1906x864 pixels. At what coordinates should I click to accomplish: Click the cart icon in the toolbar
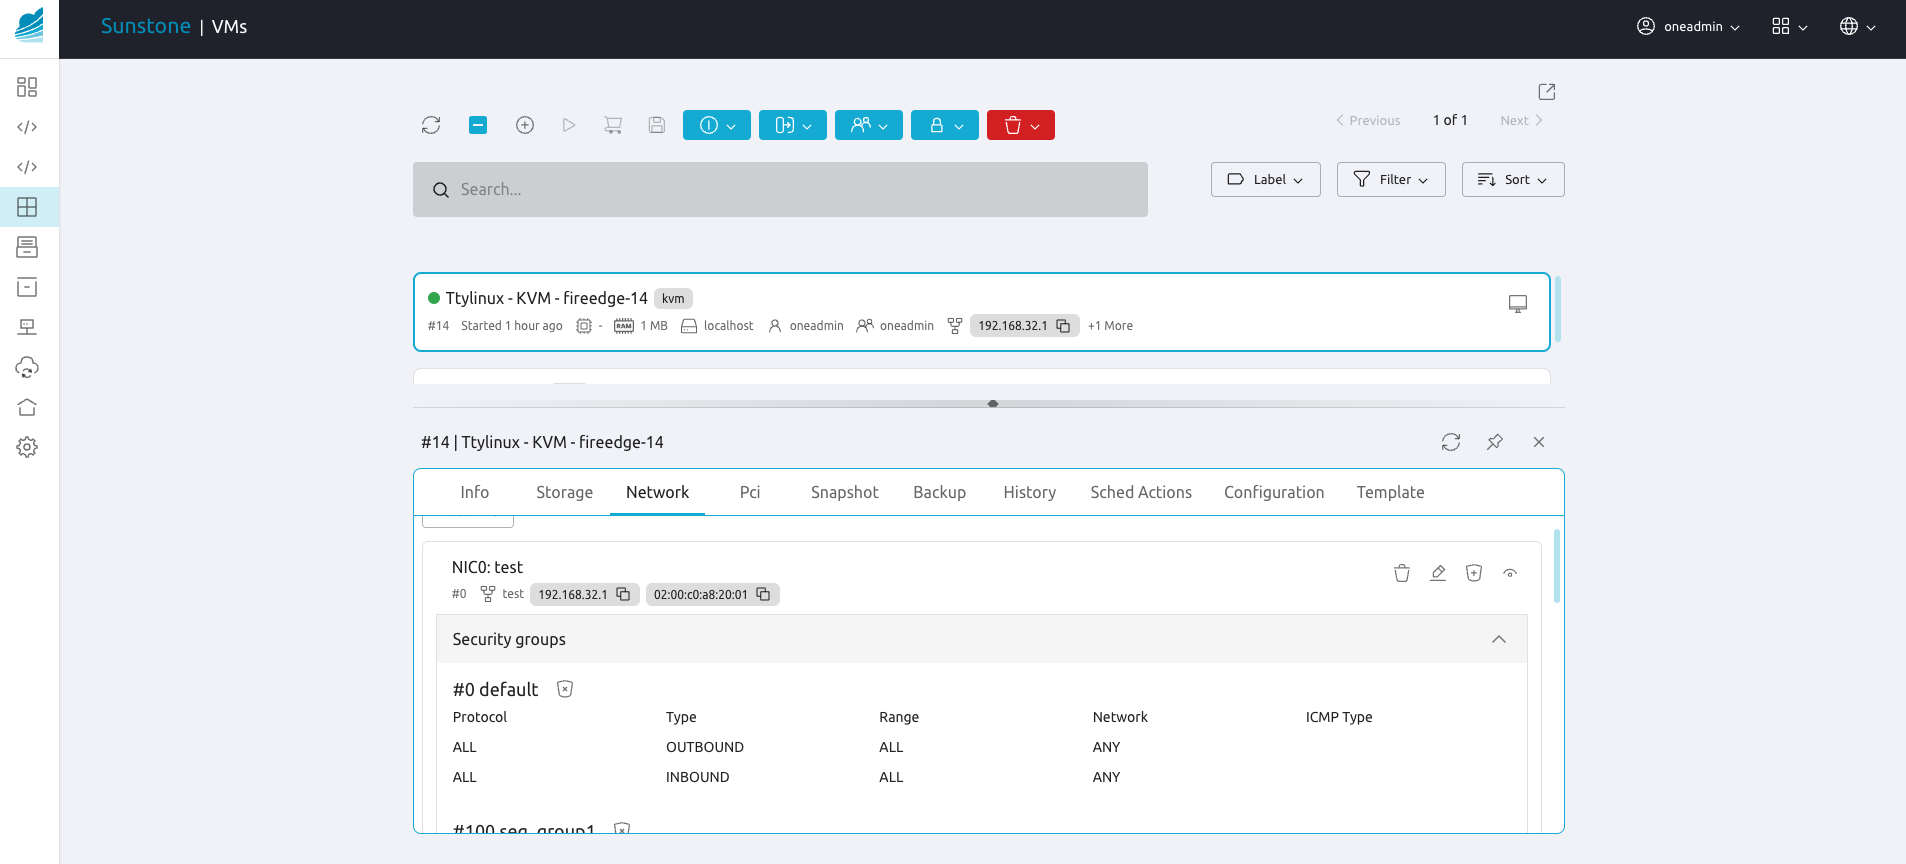613,125
